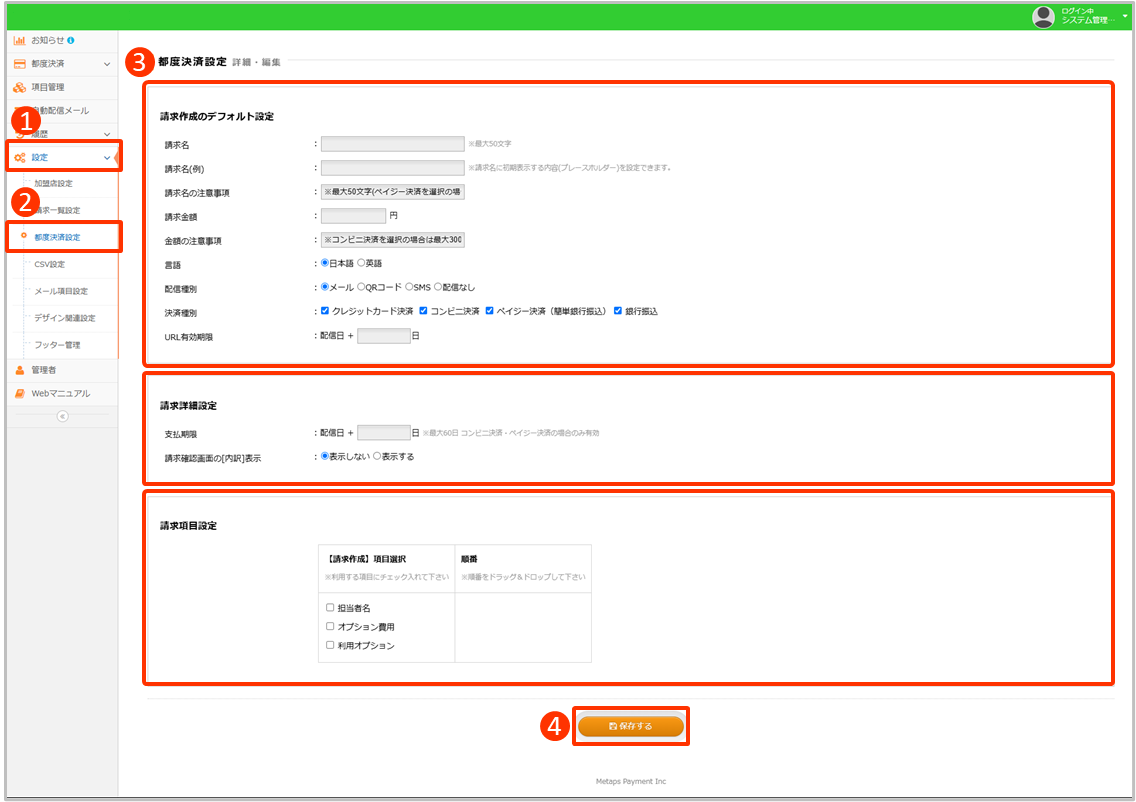The image size is (1136, 802).
Task: Open the account dropdown arrow in header
Action: pyautogui.click(x=1125, y=16)
